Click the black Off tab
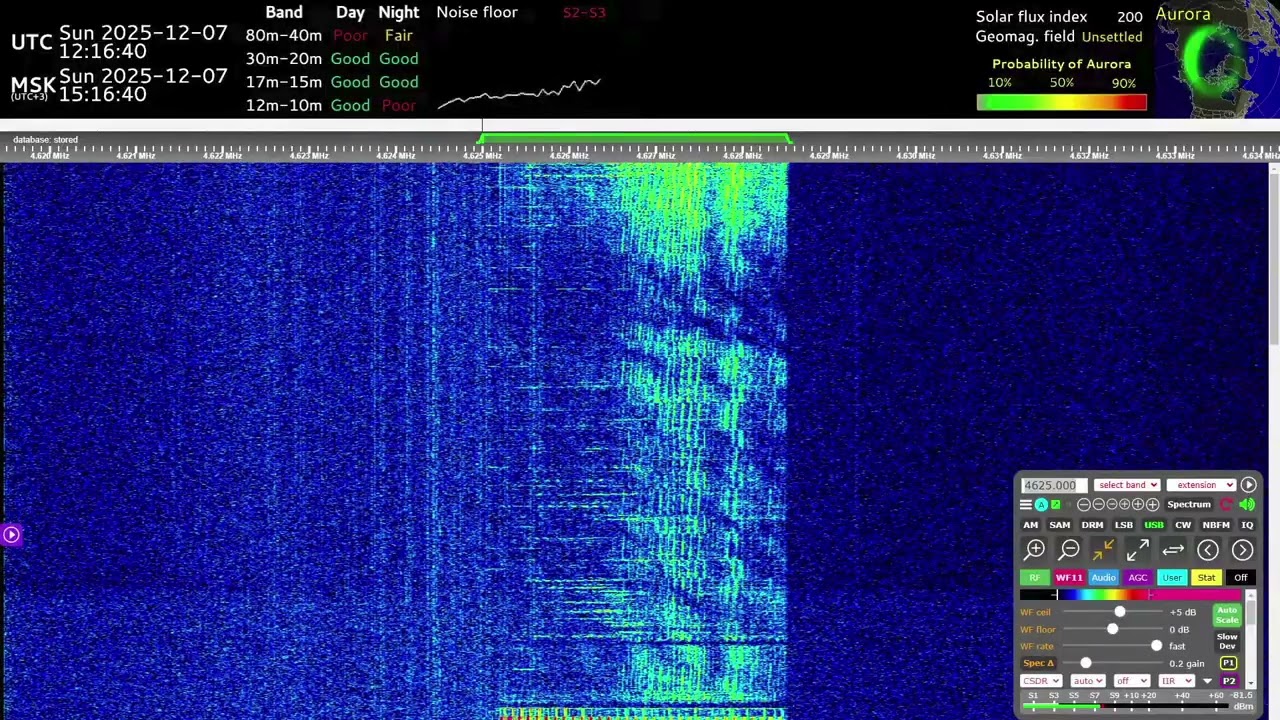 click(1241, 578)
